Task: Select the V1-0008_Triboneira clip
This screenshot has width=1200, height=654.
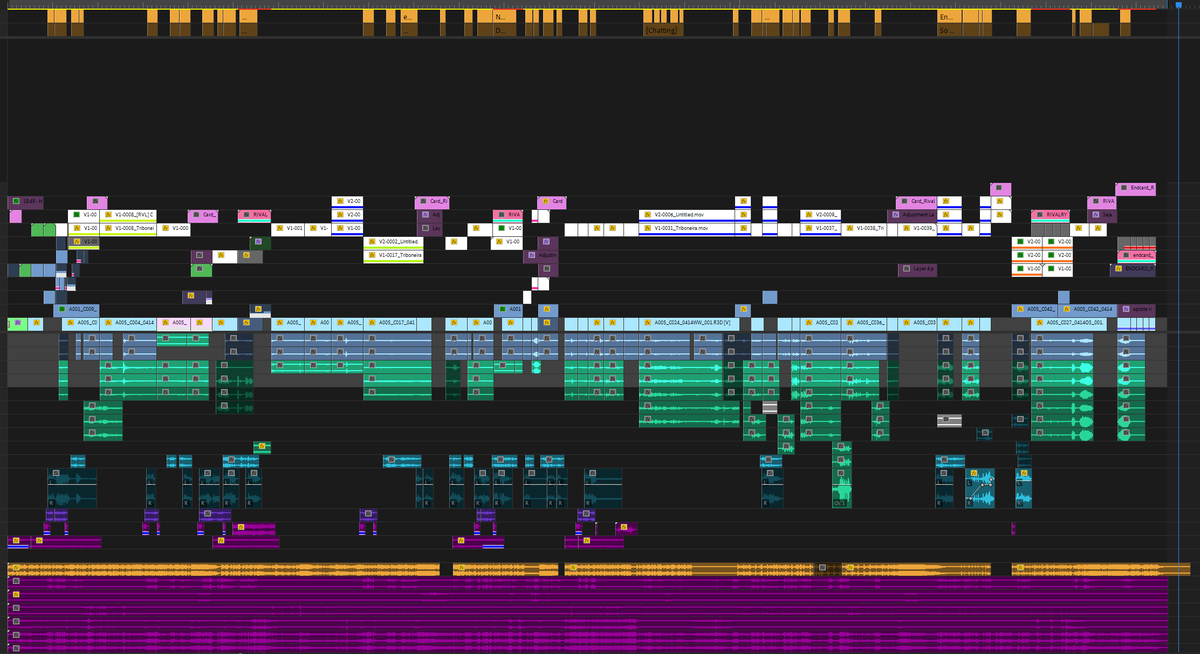Action: [128, 229]
